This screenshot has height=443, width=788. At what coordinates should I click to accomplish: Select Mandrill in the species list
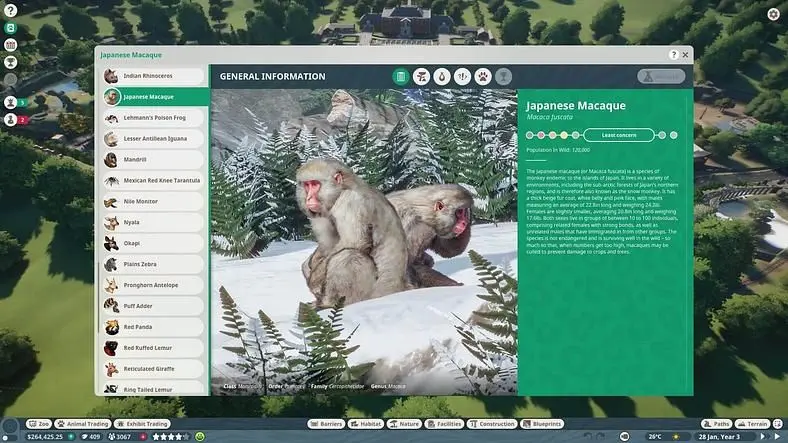point(154,159)
